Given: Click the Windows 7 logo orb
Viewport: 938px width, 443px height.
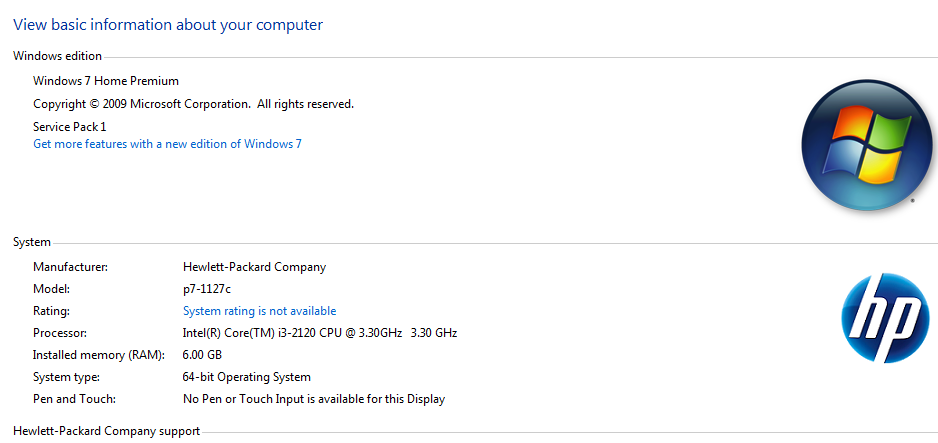Looking at the screenshot, I should [x=866, y=145].
